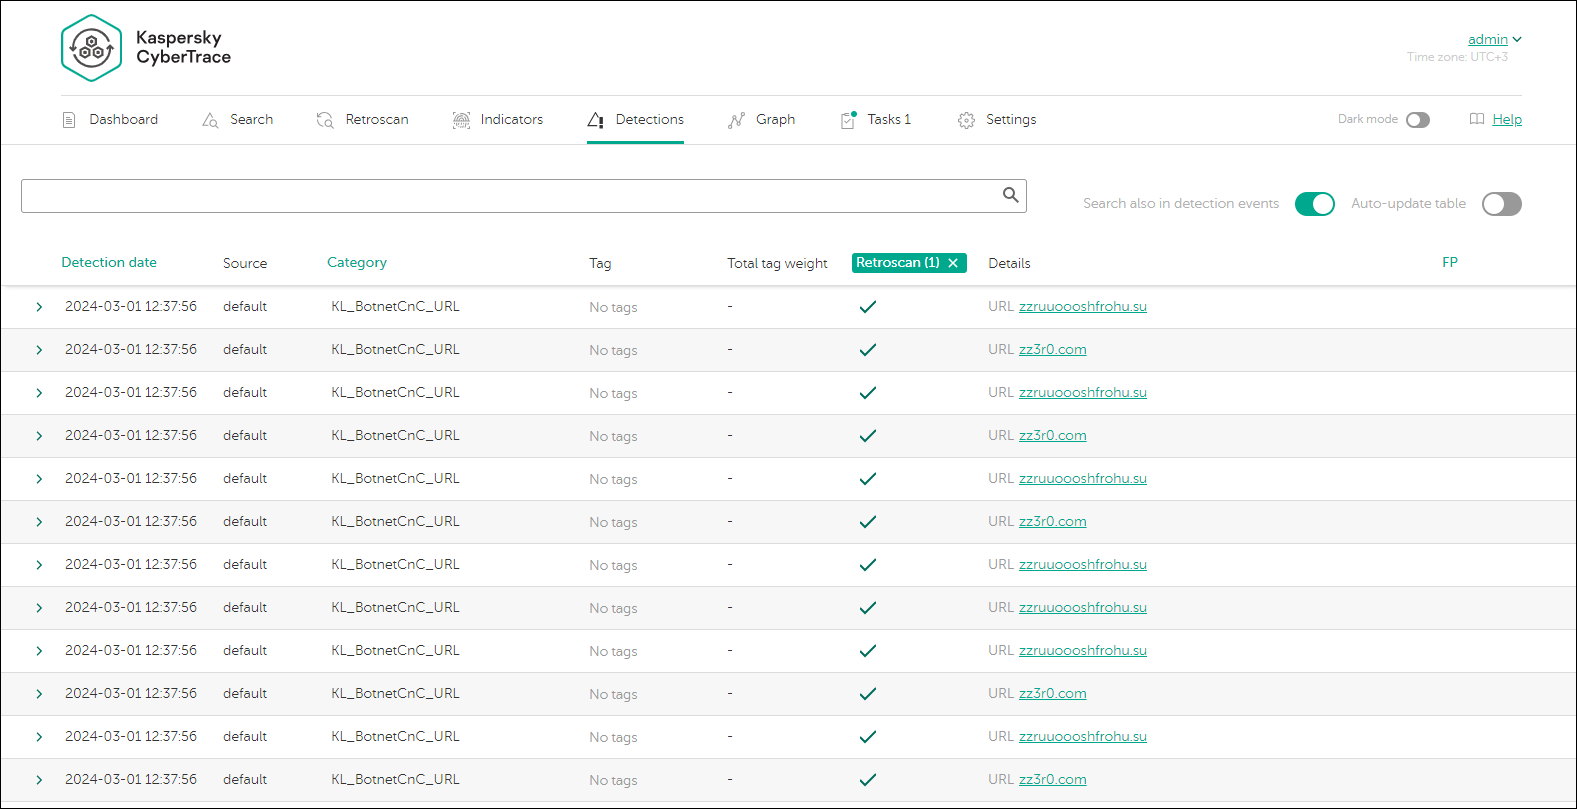Enable Dark mode toggle
The width and height of the screenshot is (1577, 809).
click(1417, 120)
